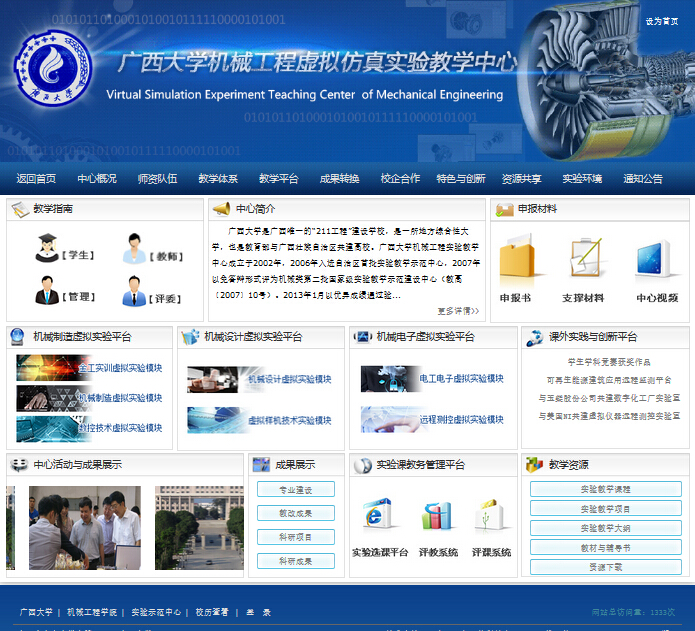The height and width of the screenshot is (631, 695).
Task: Click the 评课系统 icon
Action: (491, 516)
